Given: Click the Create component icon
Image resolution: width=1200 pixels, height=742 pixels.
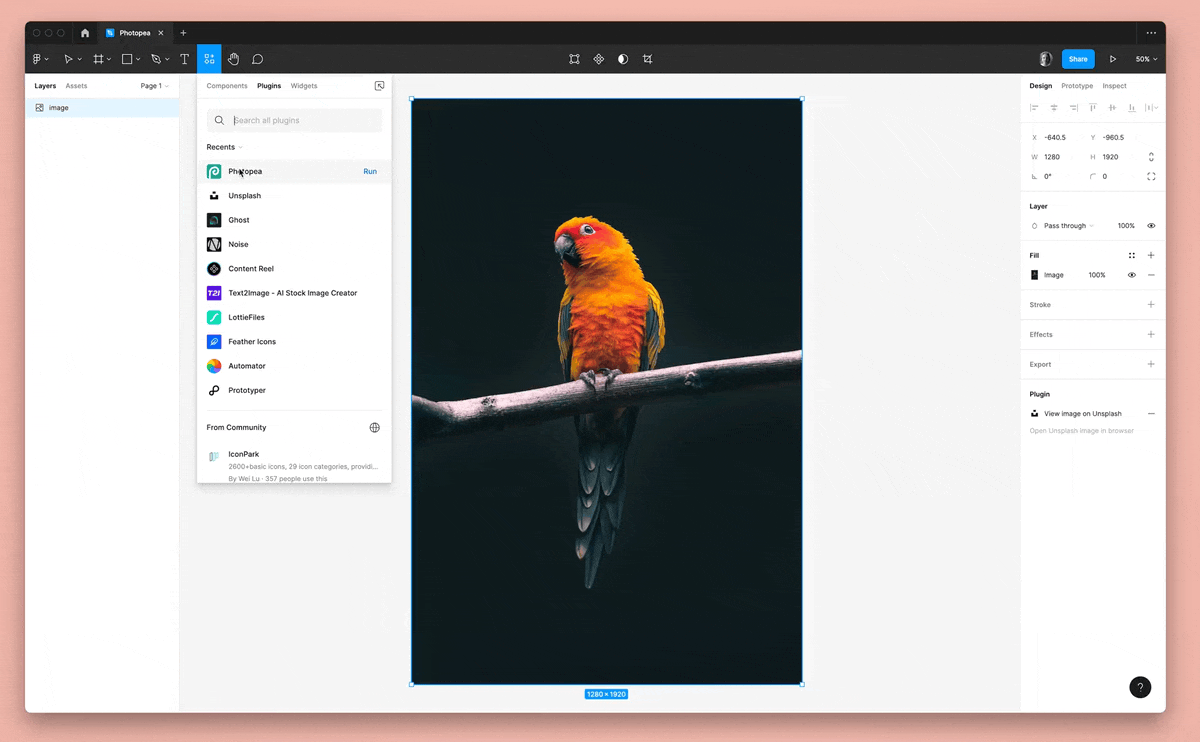Looking at the screenshot, I should pyautogui.click(x=598, y=59).
